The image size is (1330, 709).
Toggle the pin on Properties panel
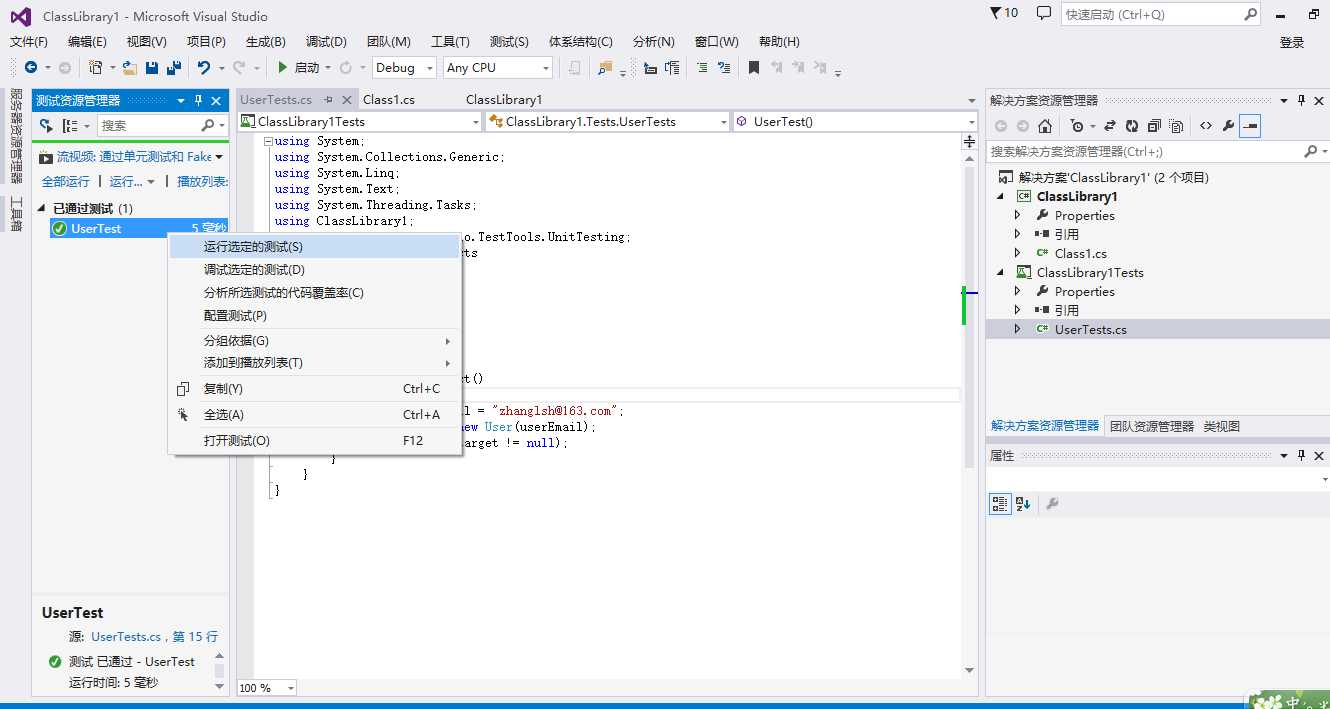tap(1301, 455)
